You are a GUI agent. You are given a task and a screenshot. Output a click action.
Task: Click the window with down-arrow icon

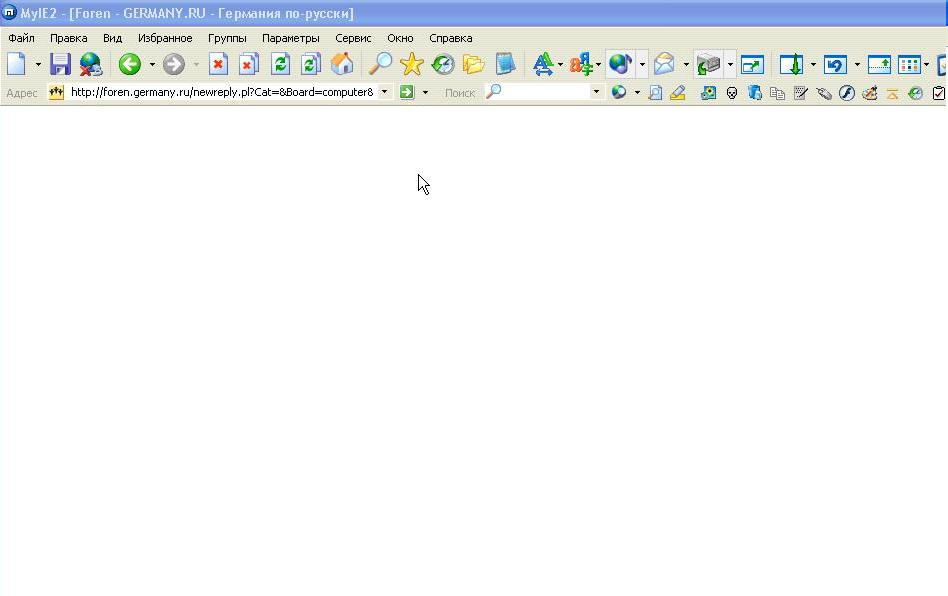pos(791,64)
